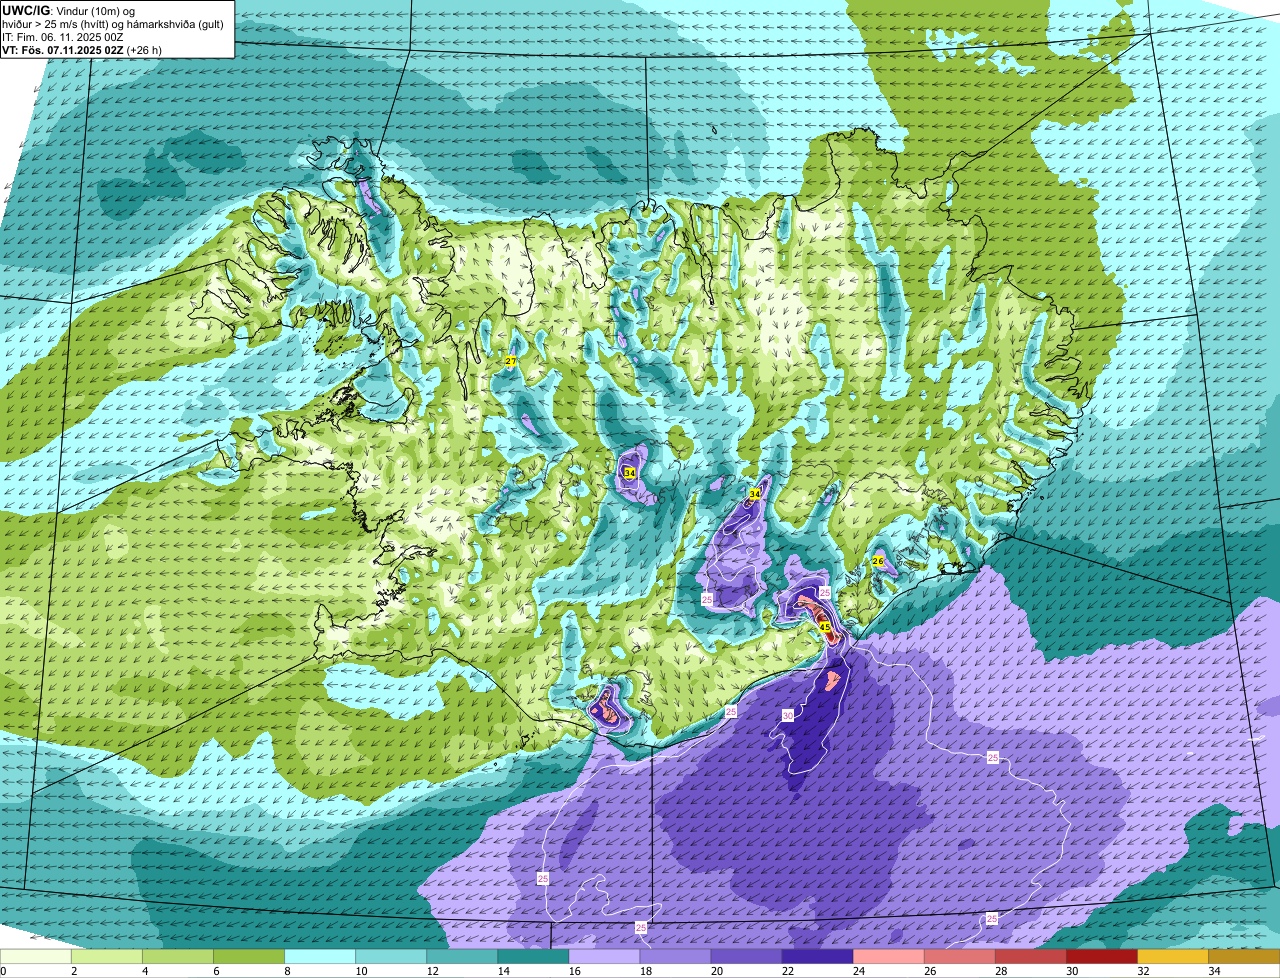Choose the 14–16 m/s dark teal swatch
The width and height of the screenshot is (1280, 978).
533,956
